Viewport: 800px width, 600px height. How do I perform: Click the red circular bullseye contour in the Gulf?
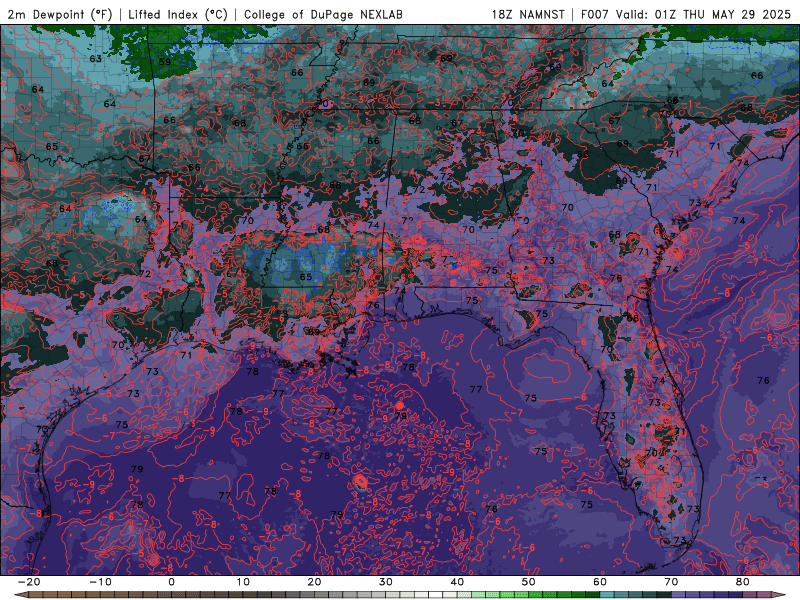pyautogui.click(x=360, y=481)
